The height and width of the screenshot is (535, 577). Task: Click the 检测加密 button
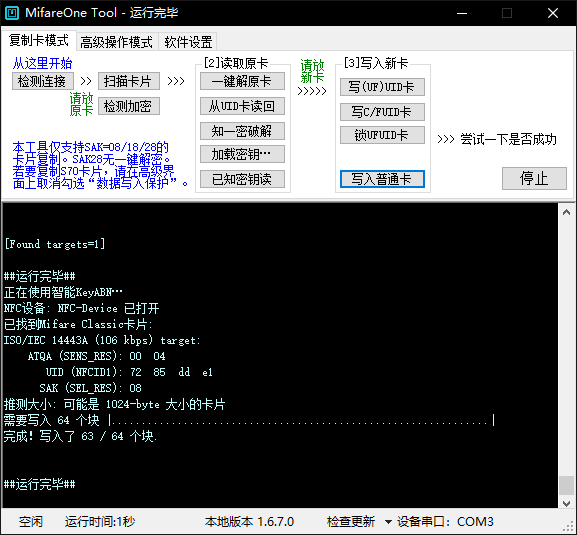coord(128,106)
